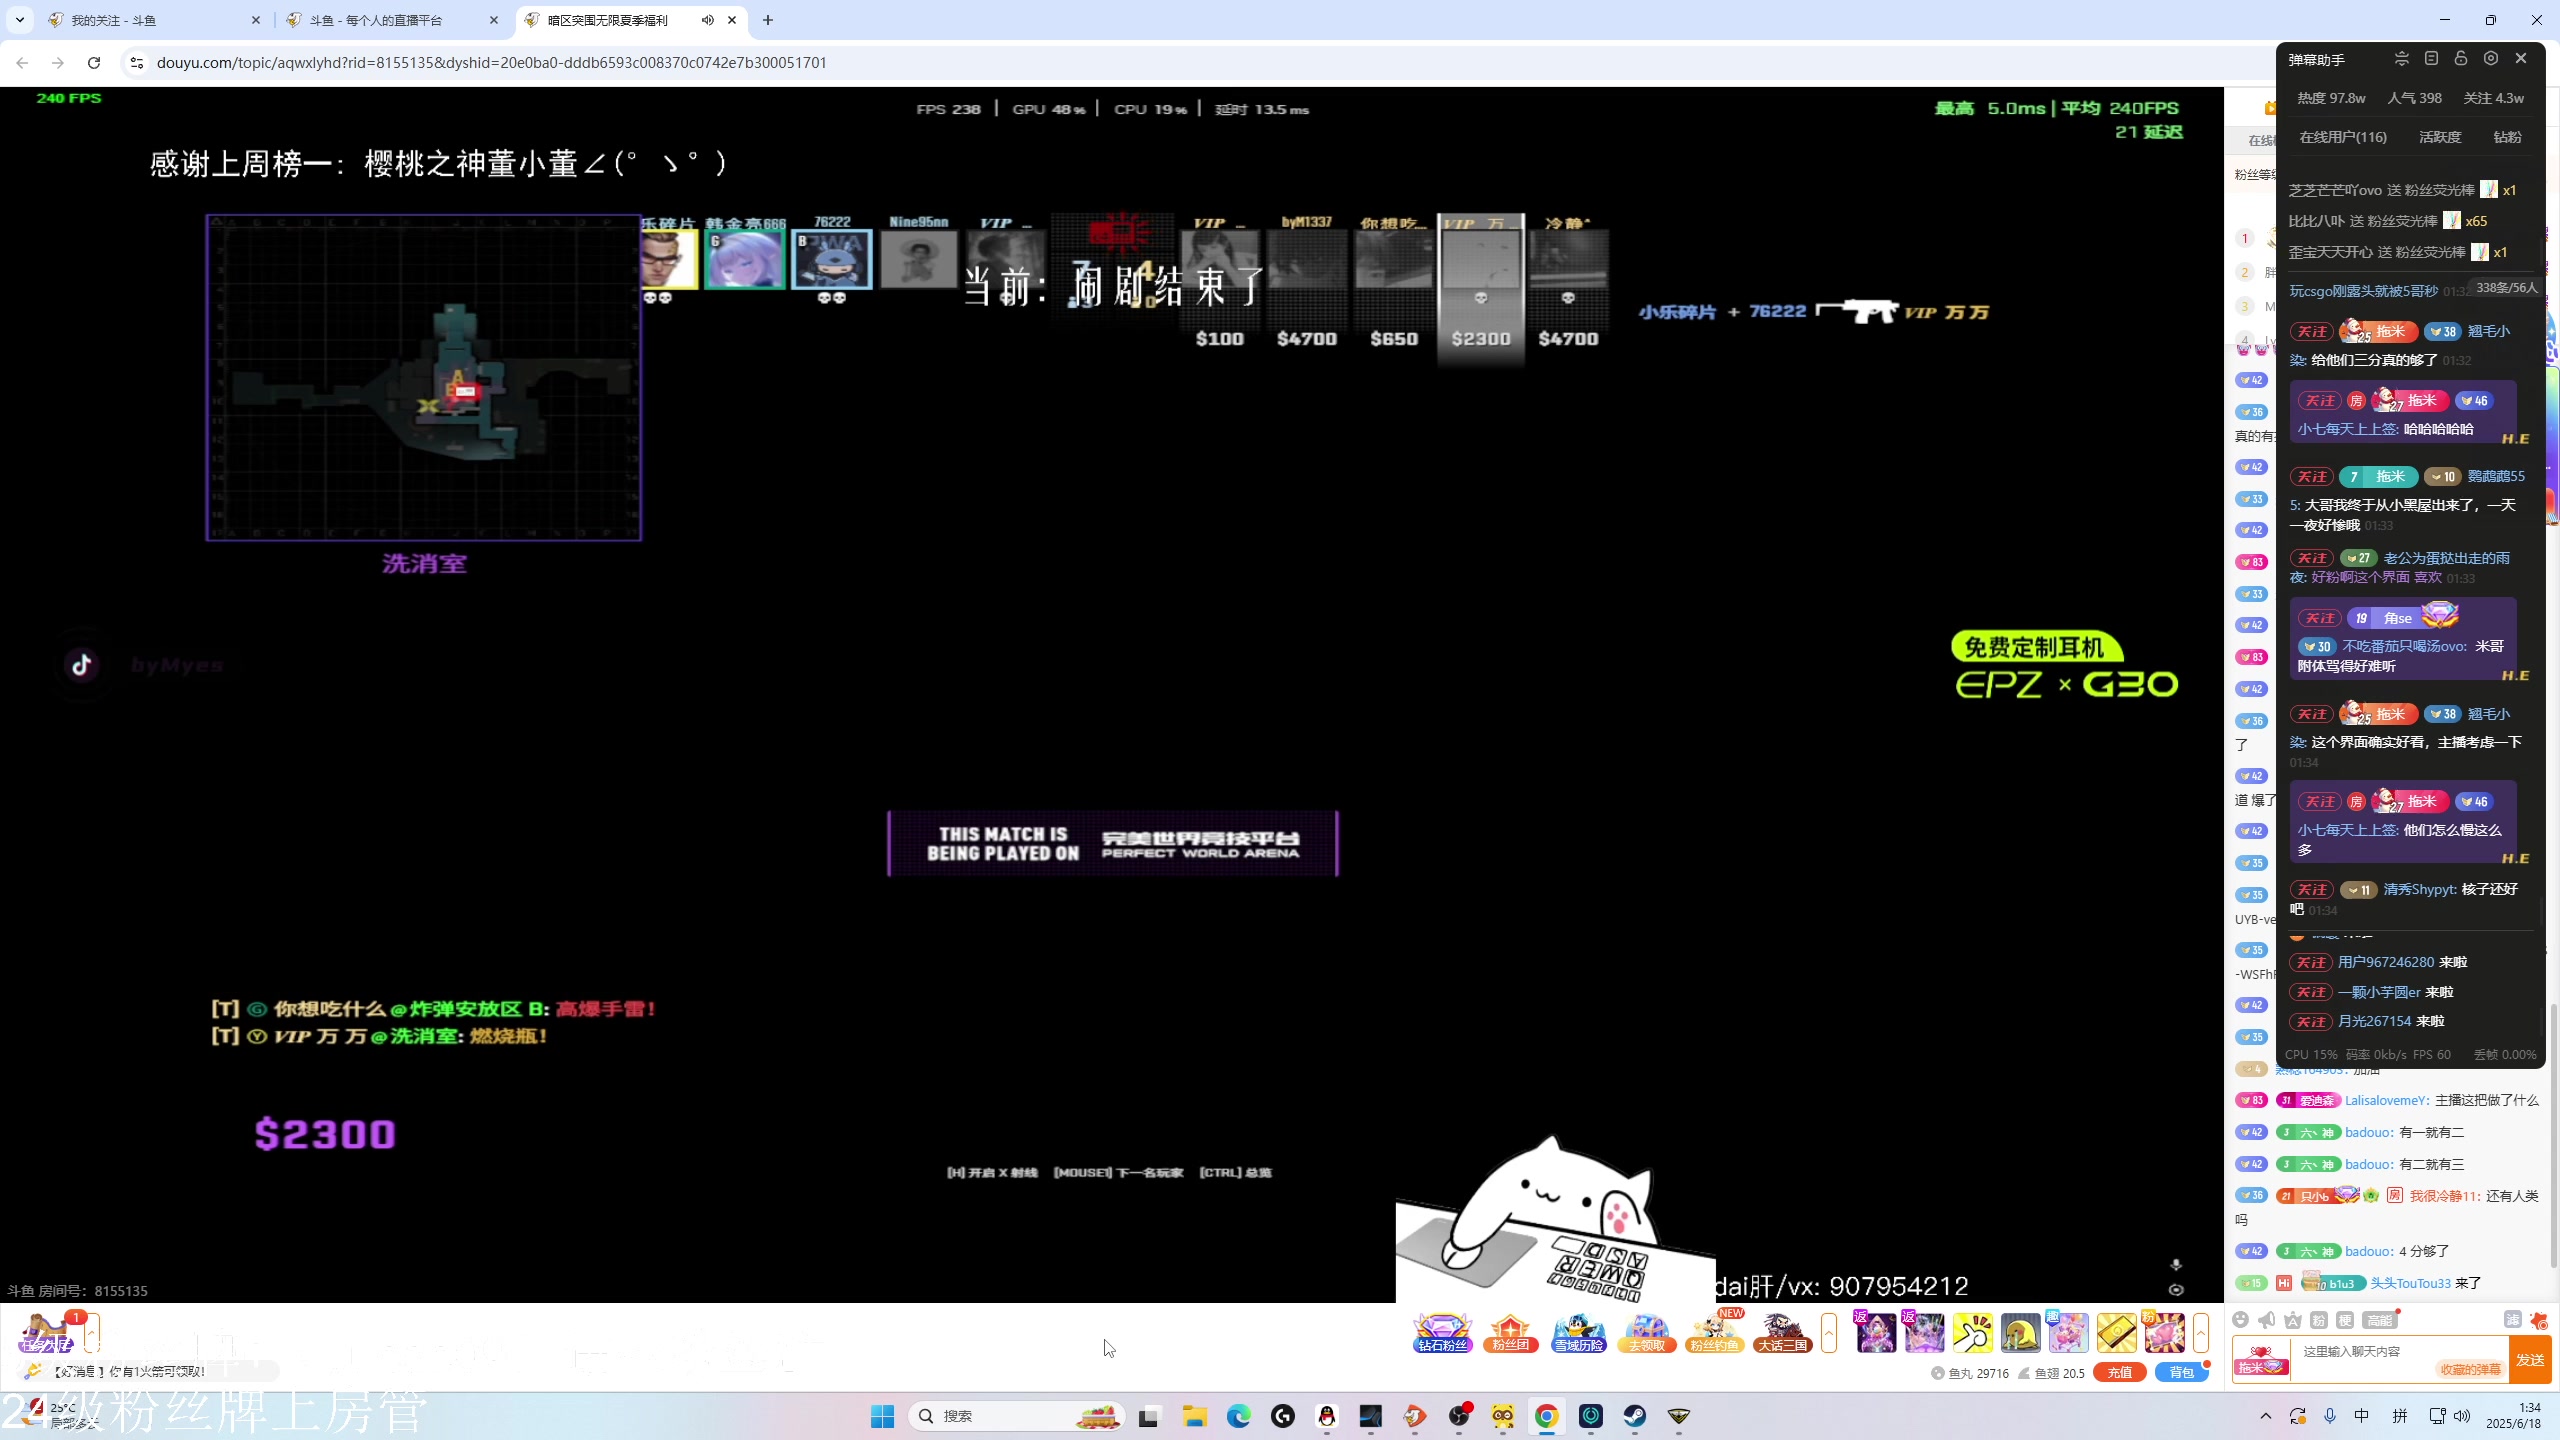The width and height of the screenshot is (2560, 1440).
Task: Switch to the 斗鱼 - 每个人的直播平台 tab
Action: 392,20
